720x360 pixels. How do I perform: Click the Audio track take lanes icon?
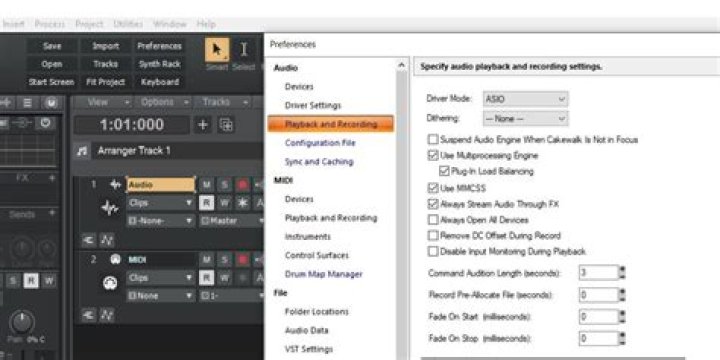coord(88,240)
